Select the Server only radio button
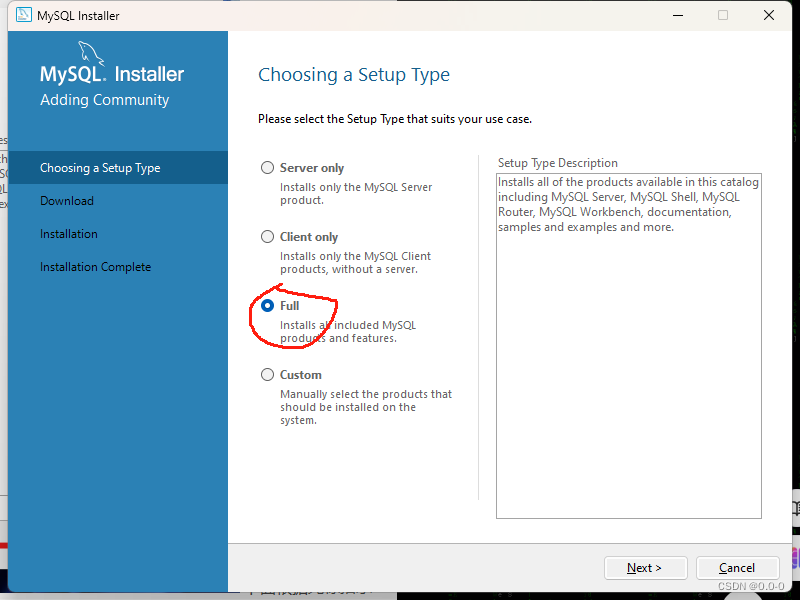Screen dimensions: 800x600 267,168
